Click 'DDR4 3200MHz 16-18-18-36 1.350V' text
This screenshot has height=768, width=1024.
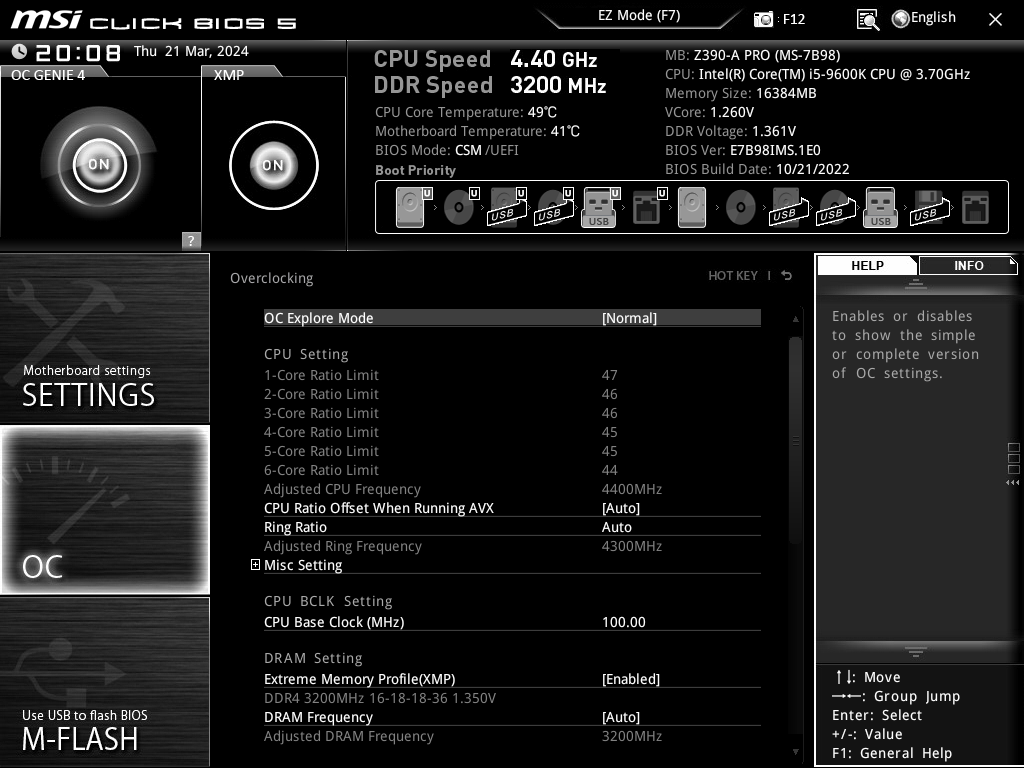click(380, 698)
